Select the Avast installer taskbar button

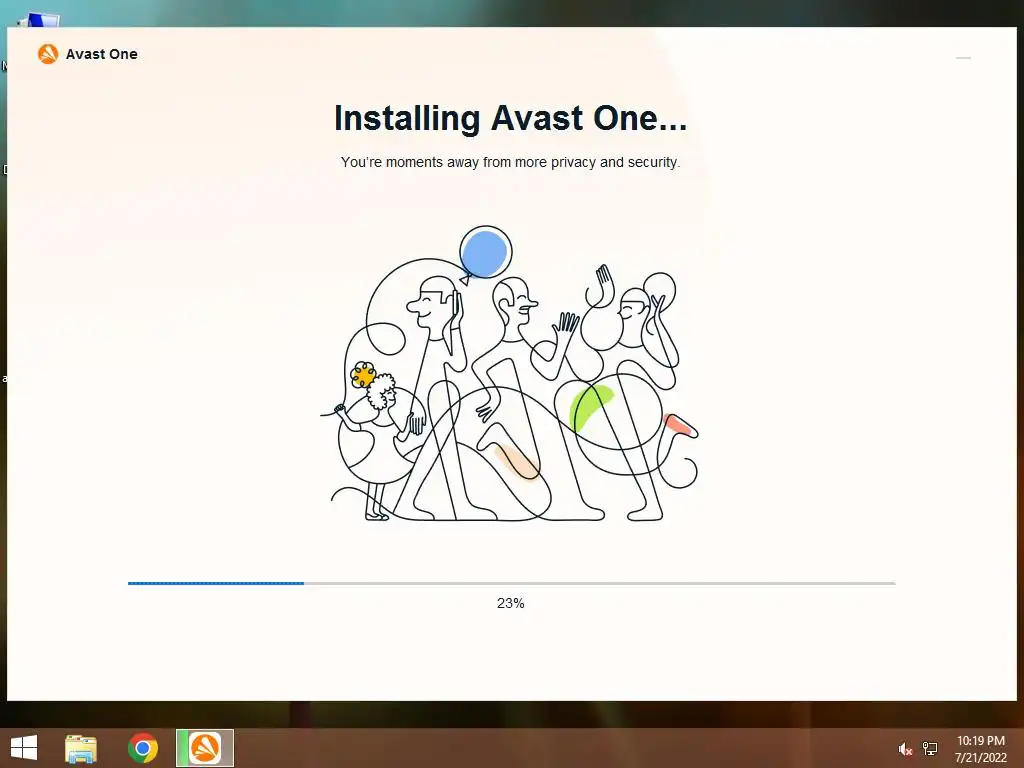click(205, 748)
